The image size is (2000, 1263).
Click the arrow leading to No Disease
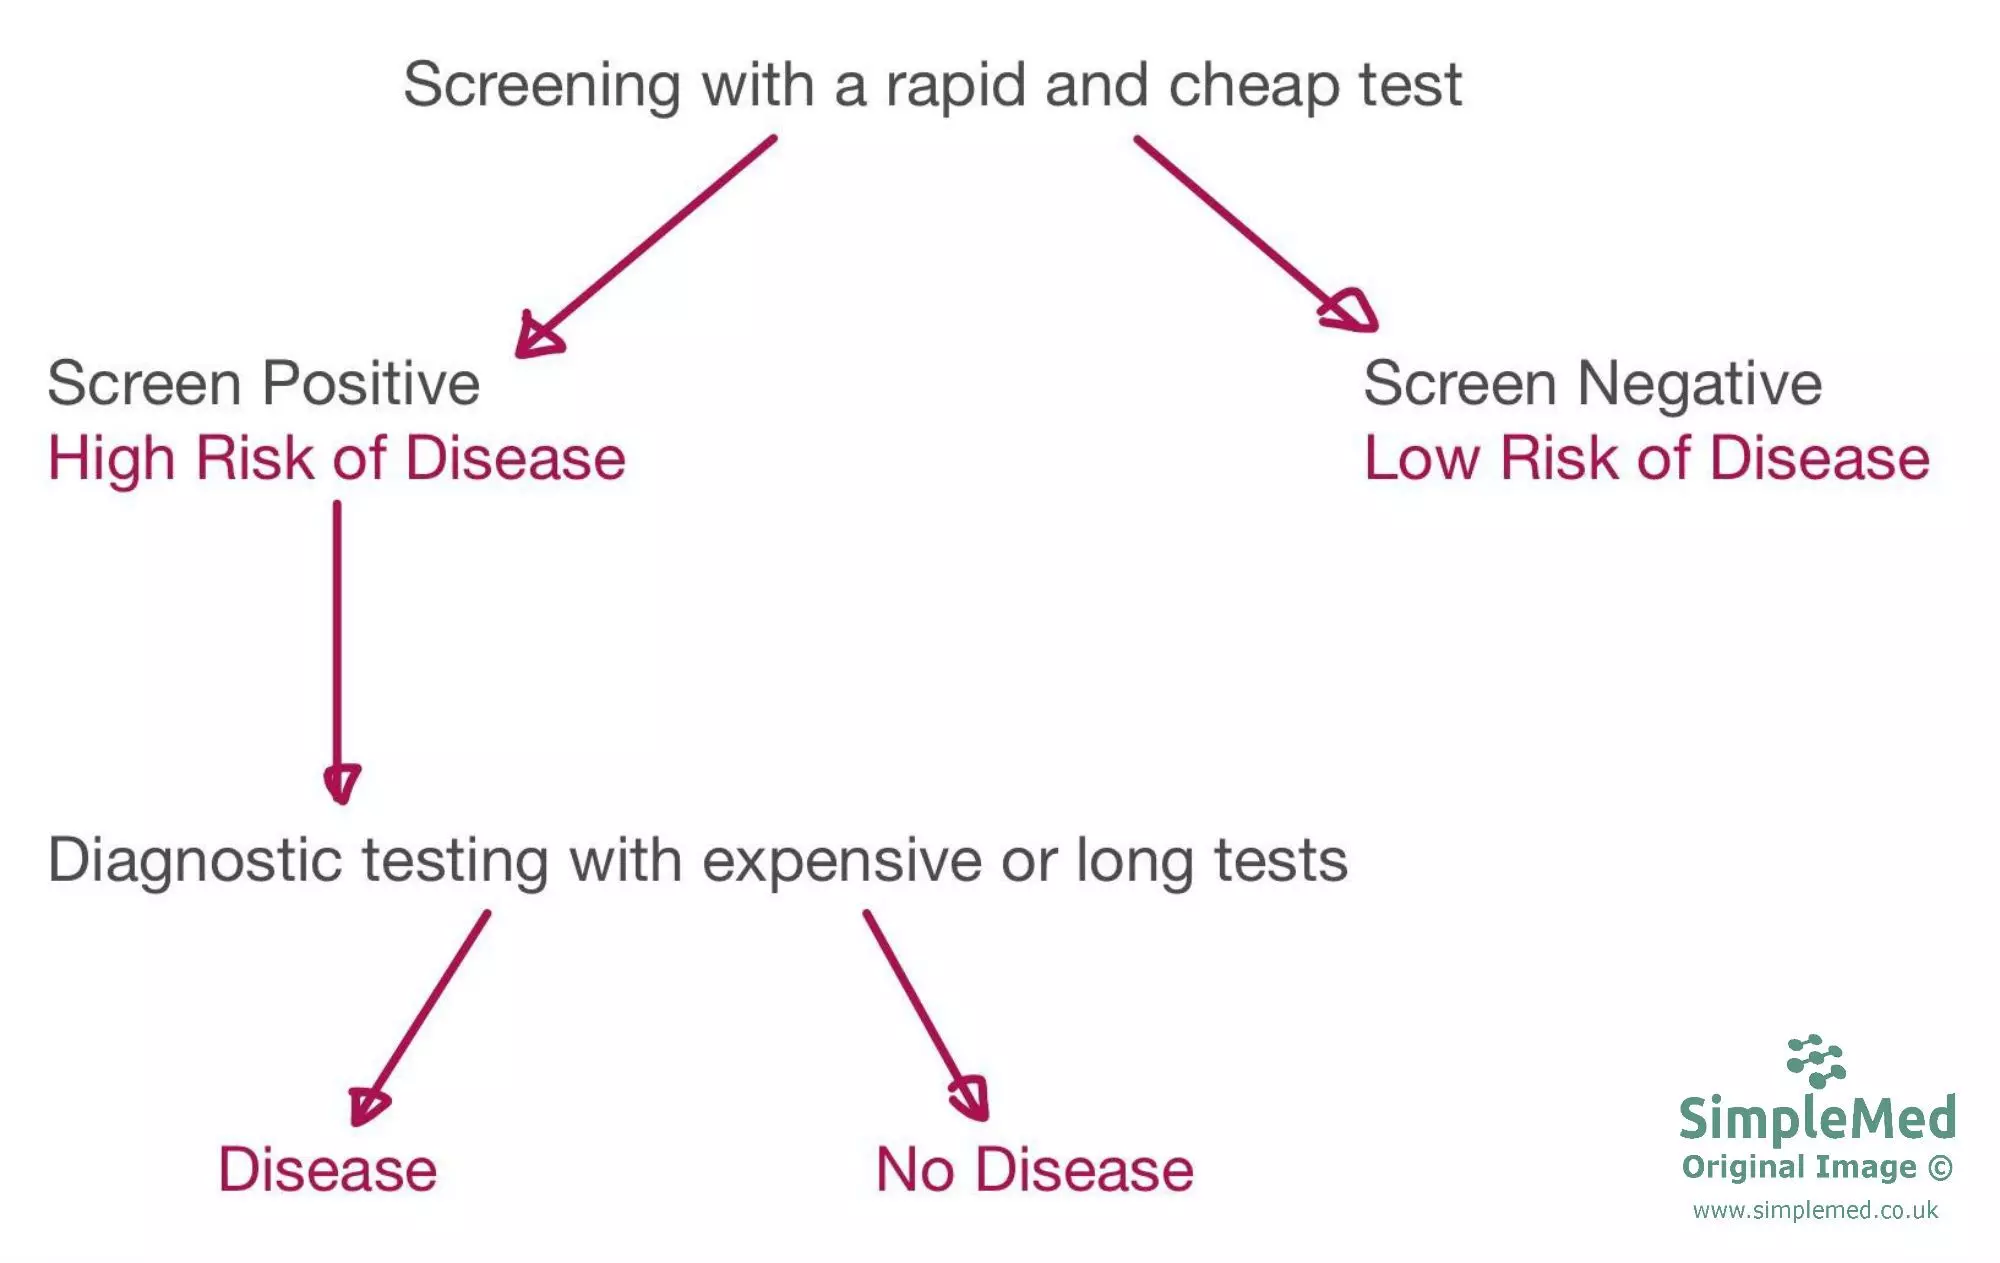(x=926, y=1016)
